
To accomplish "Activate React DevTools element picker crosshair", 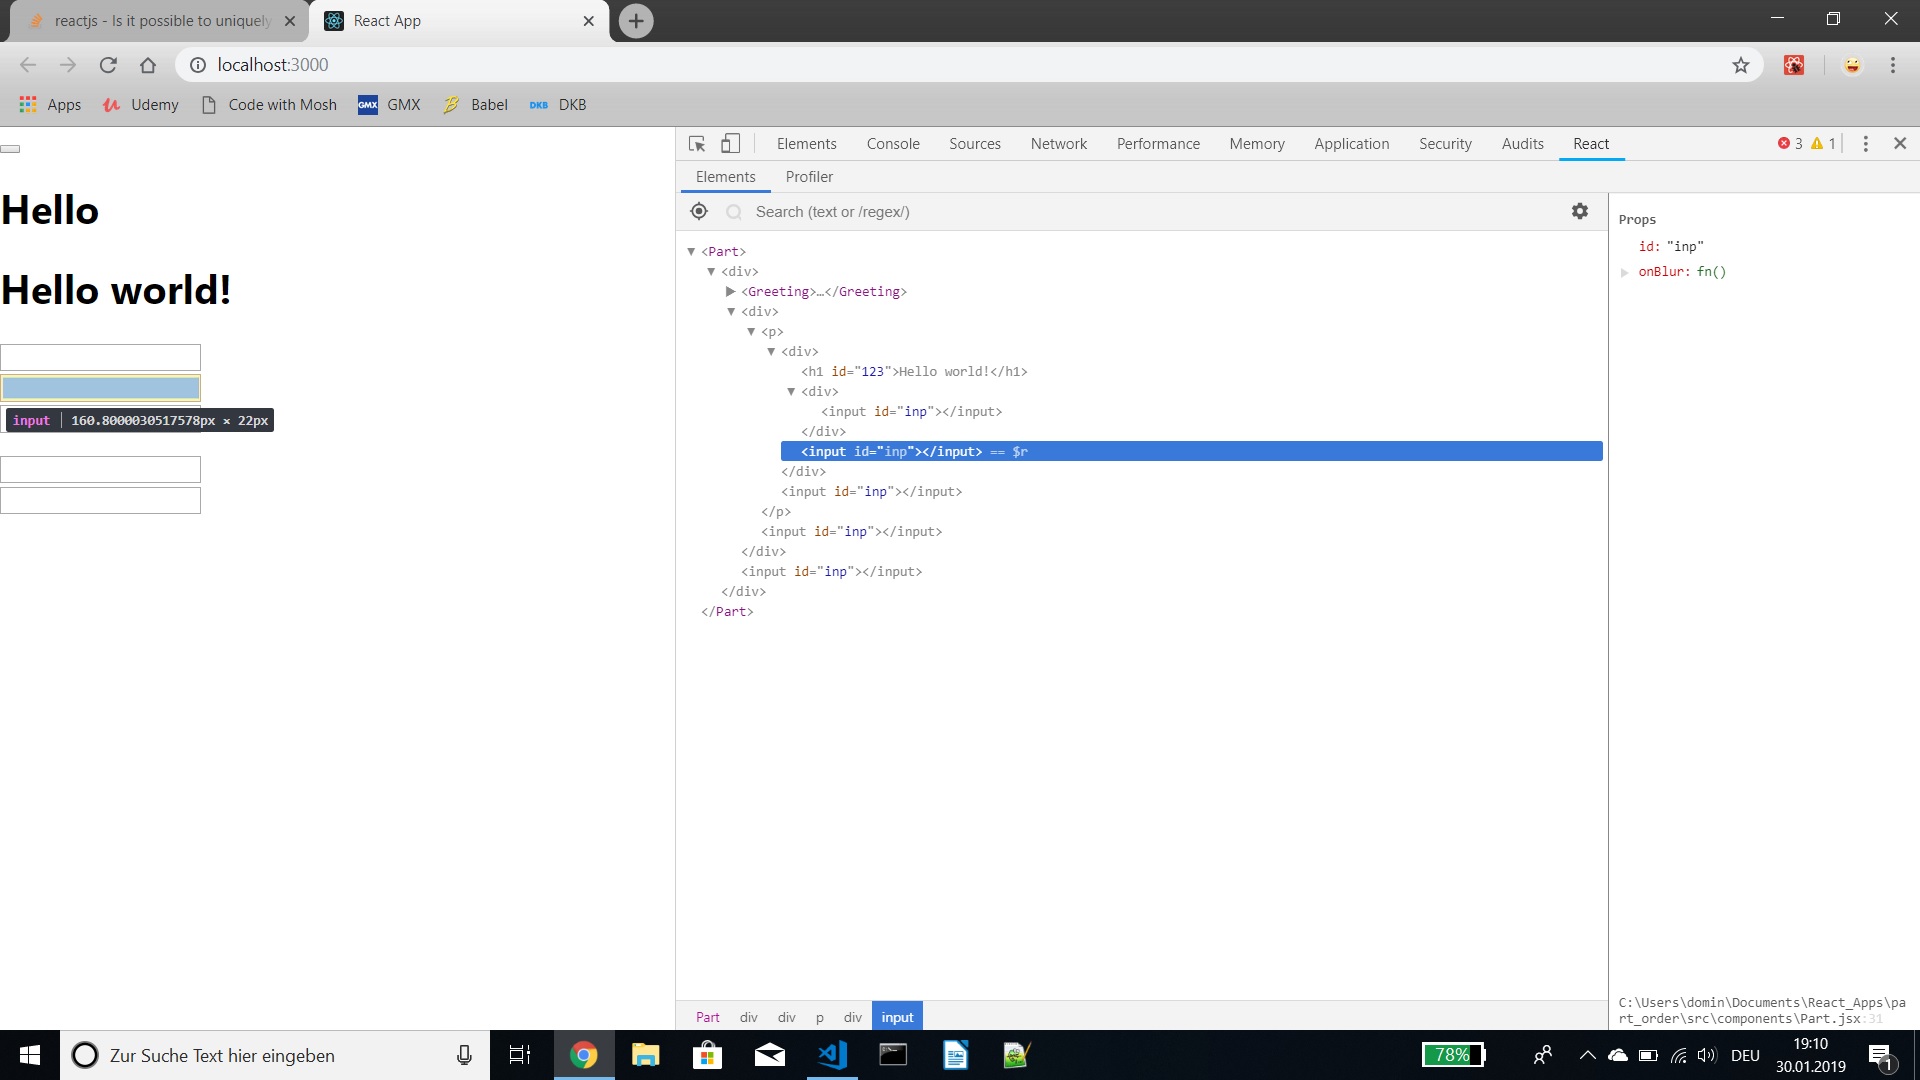I will tap(698, 211).
